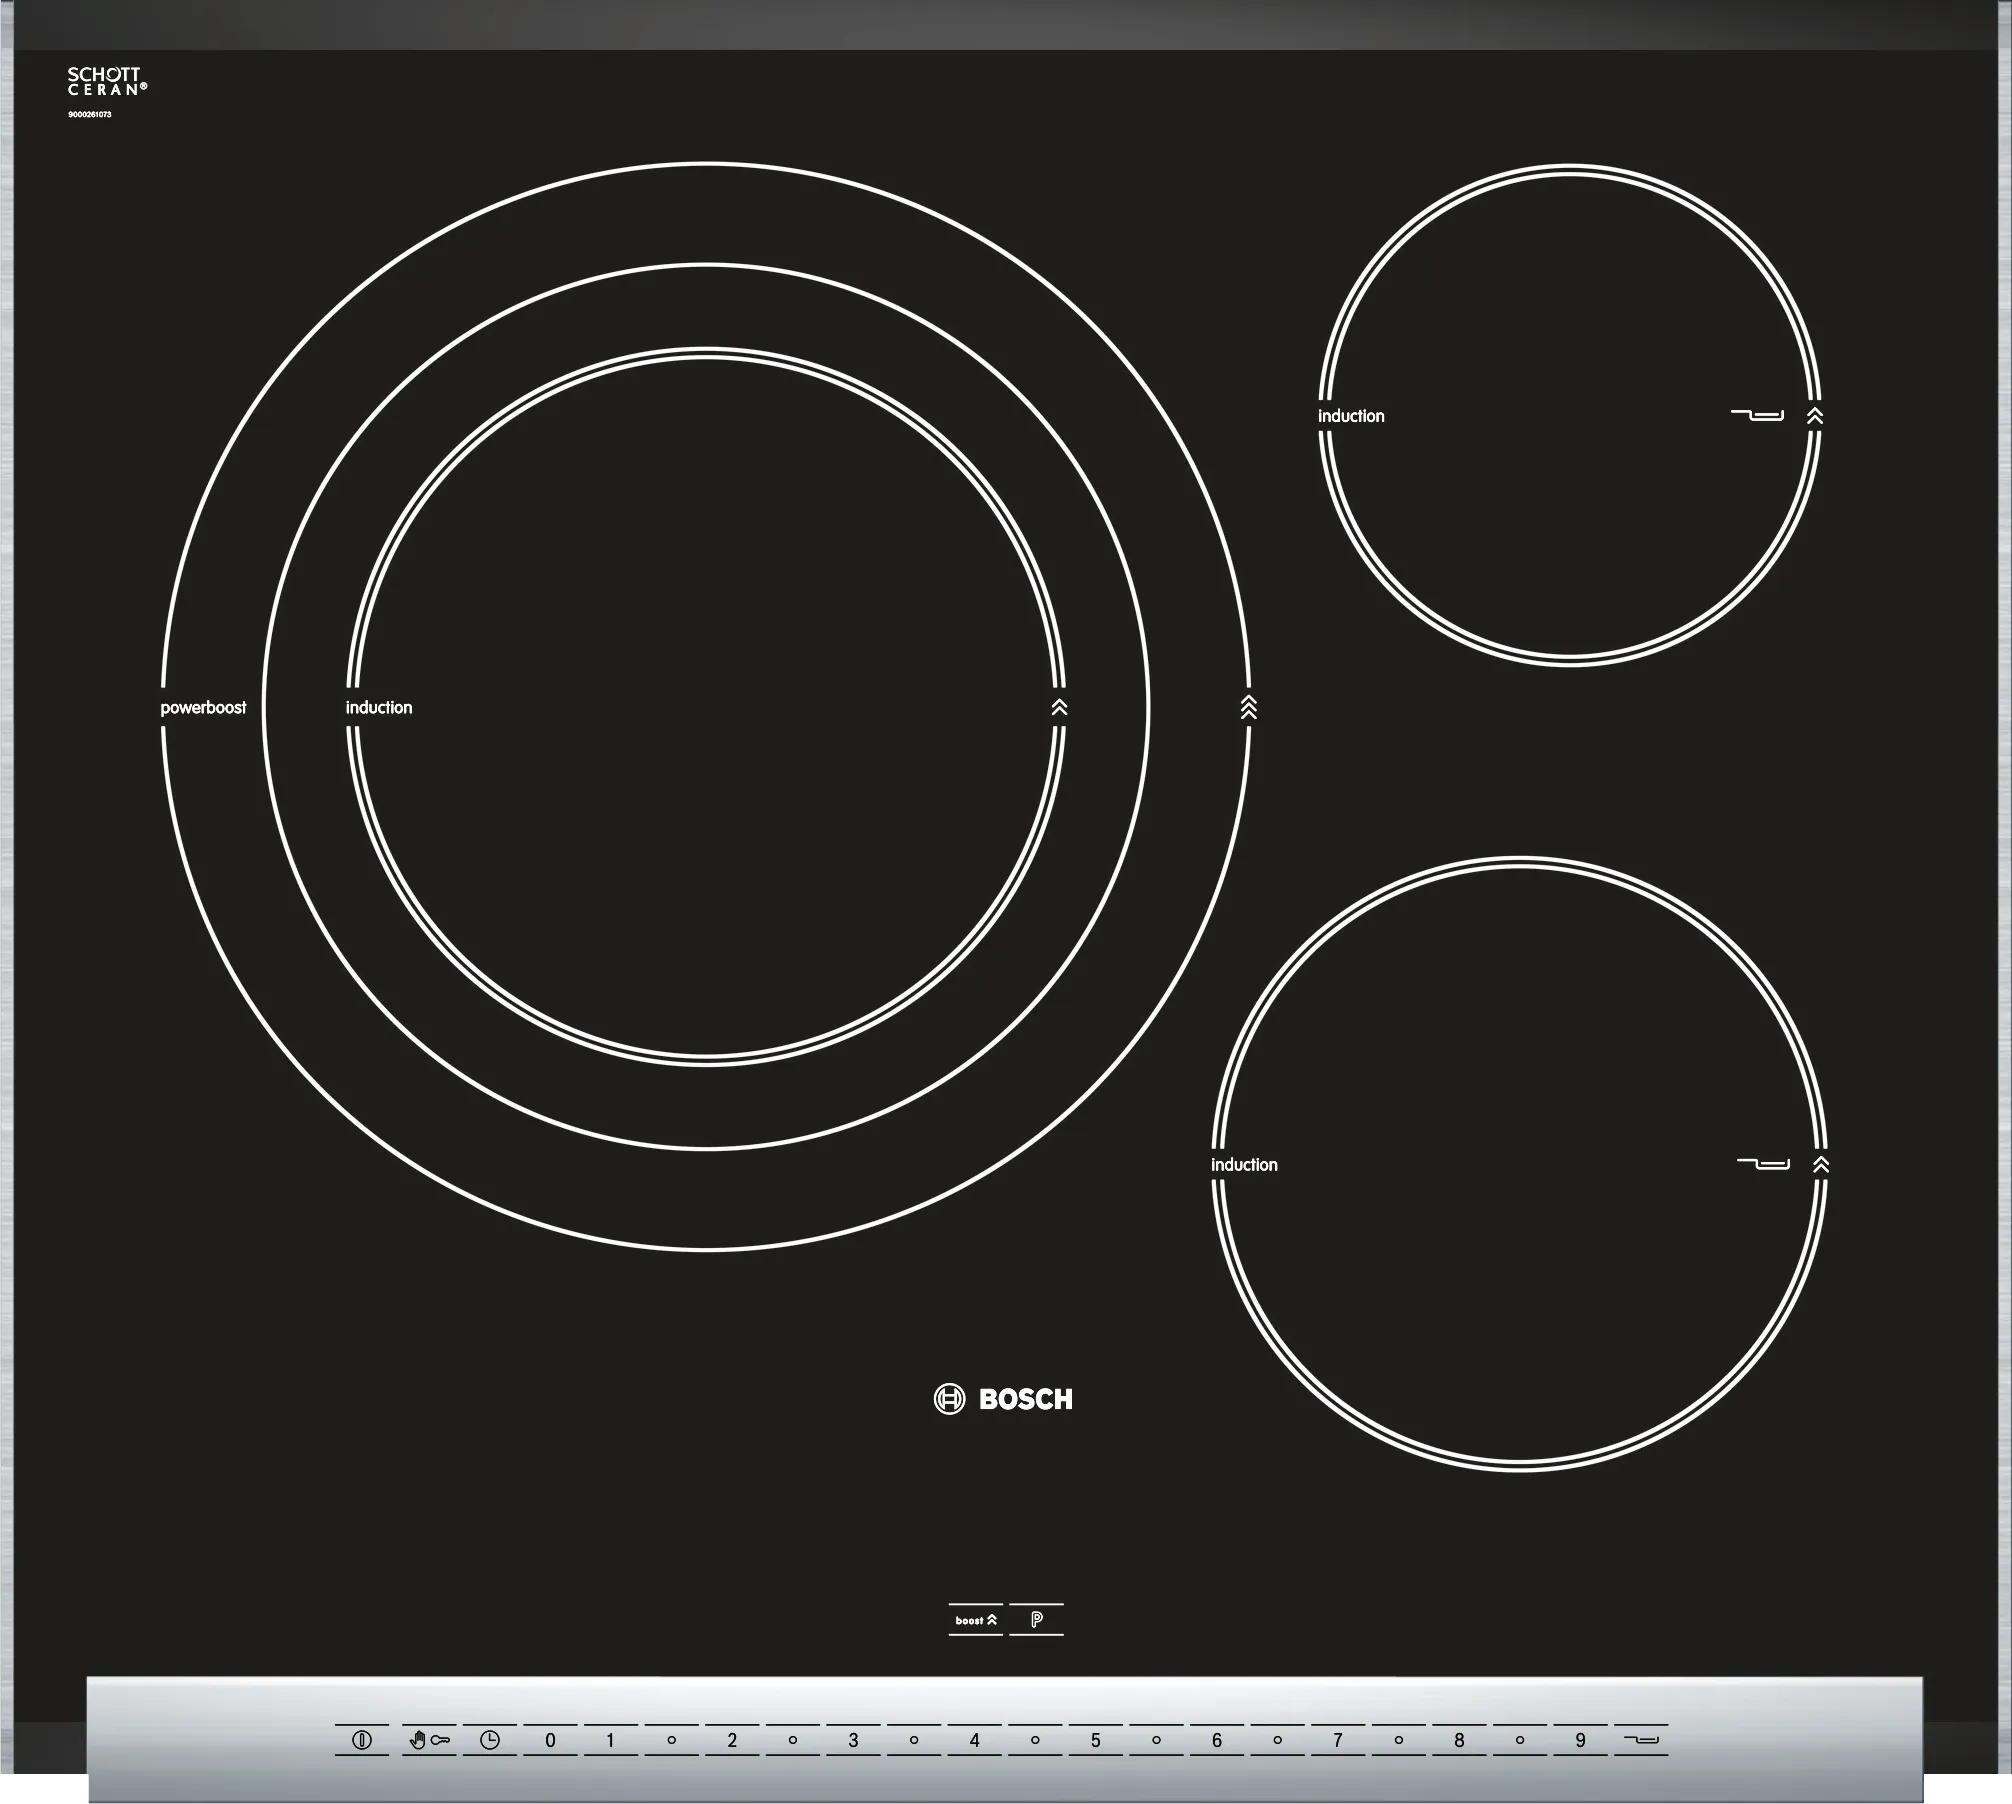Viewport: 2012px width, 1804px height.
Task: Tap double-arrow symbol on inner large ring
Action: [1060, 708]
